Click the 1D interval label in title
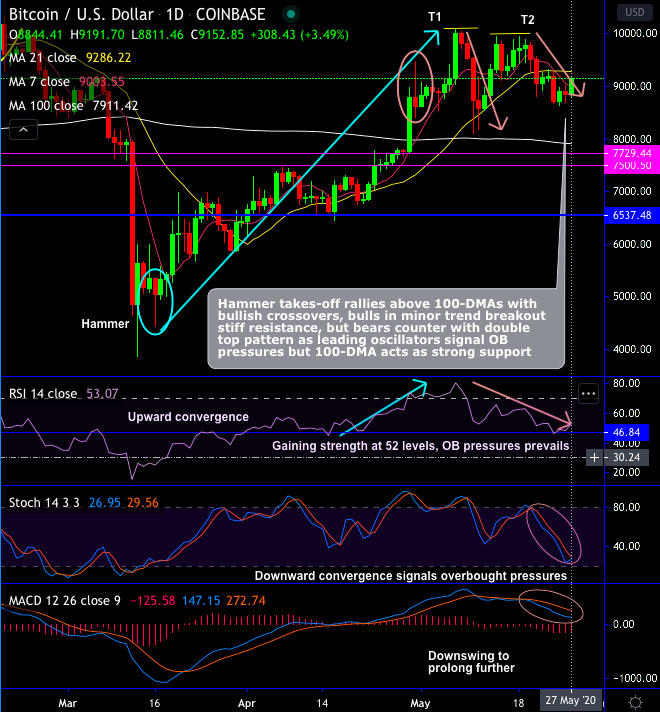 point(174,15)
